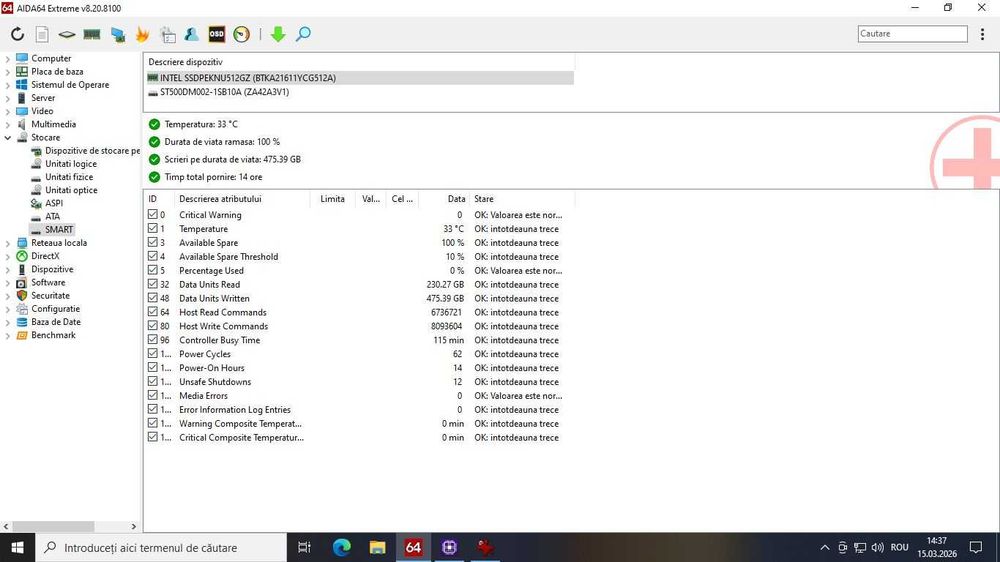Uncheck Data Units Written checkbox

click(x=152, y=298)
